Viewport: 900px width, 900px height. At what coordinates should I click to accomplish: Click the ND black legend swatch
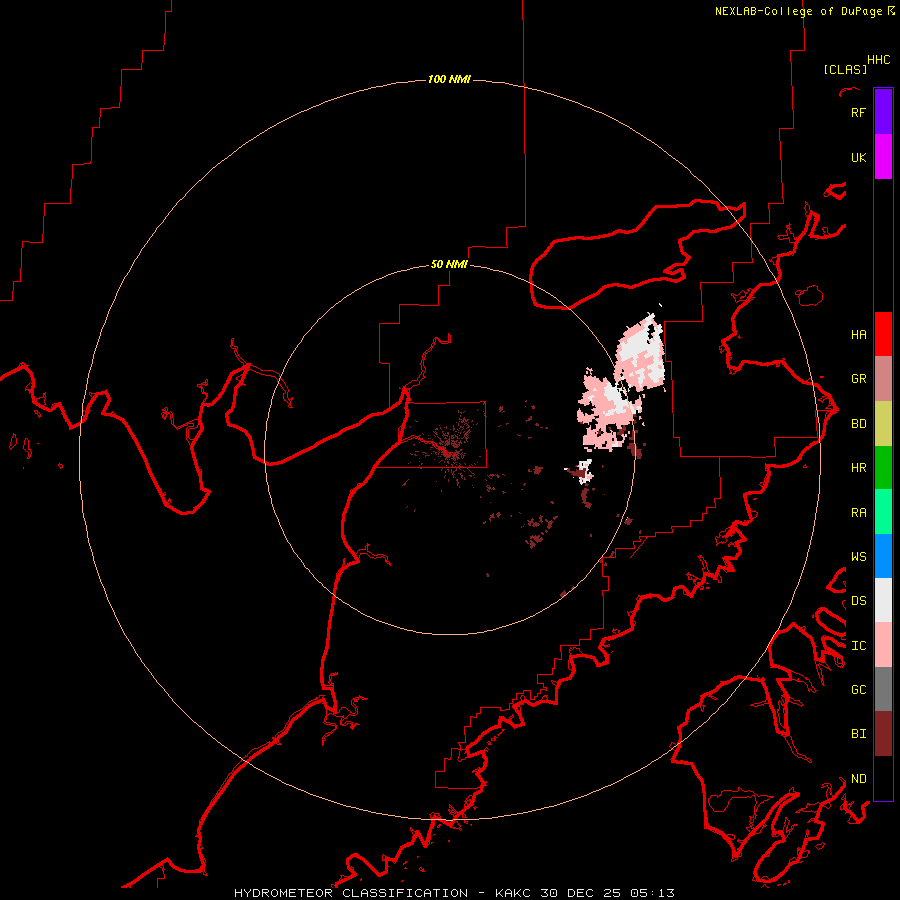[x=883, y=778]
